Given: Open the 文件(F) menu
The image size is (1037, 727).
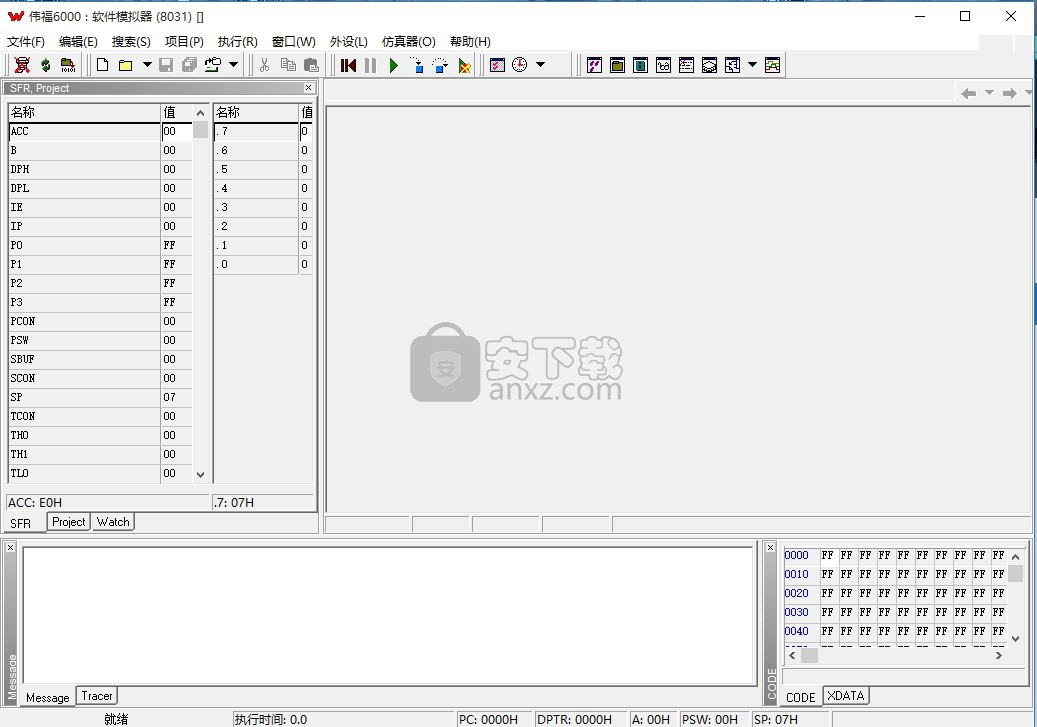Looking at the screenshot, I should coord(26,42).
